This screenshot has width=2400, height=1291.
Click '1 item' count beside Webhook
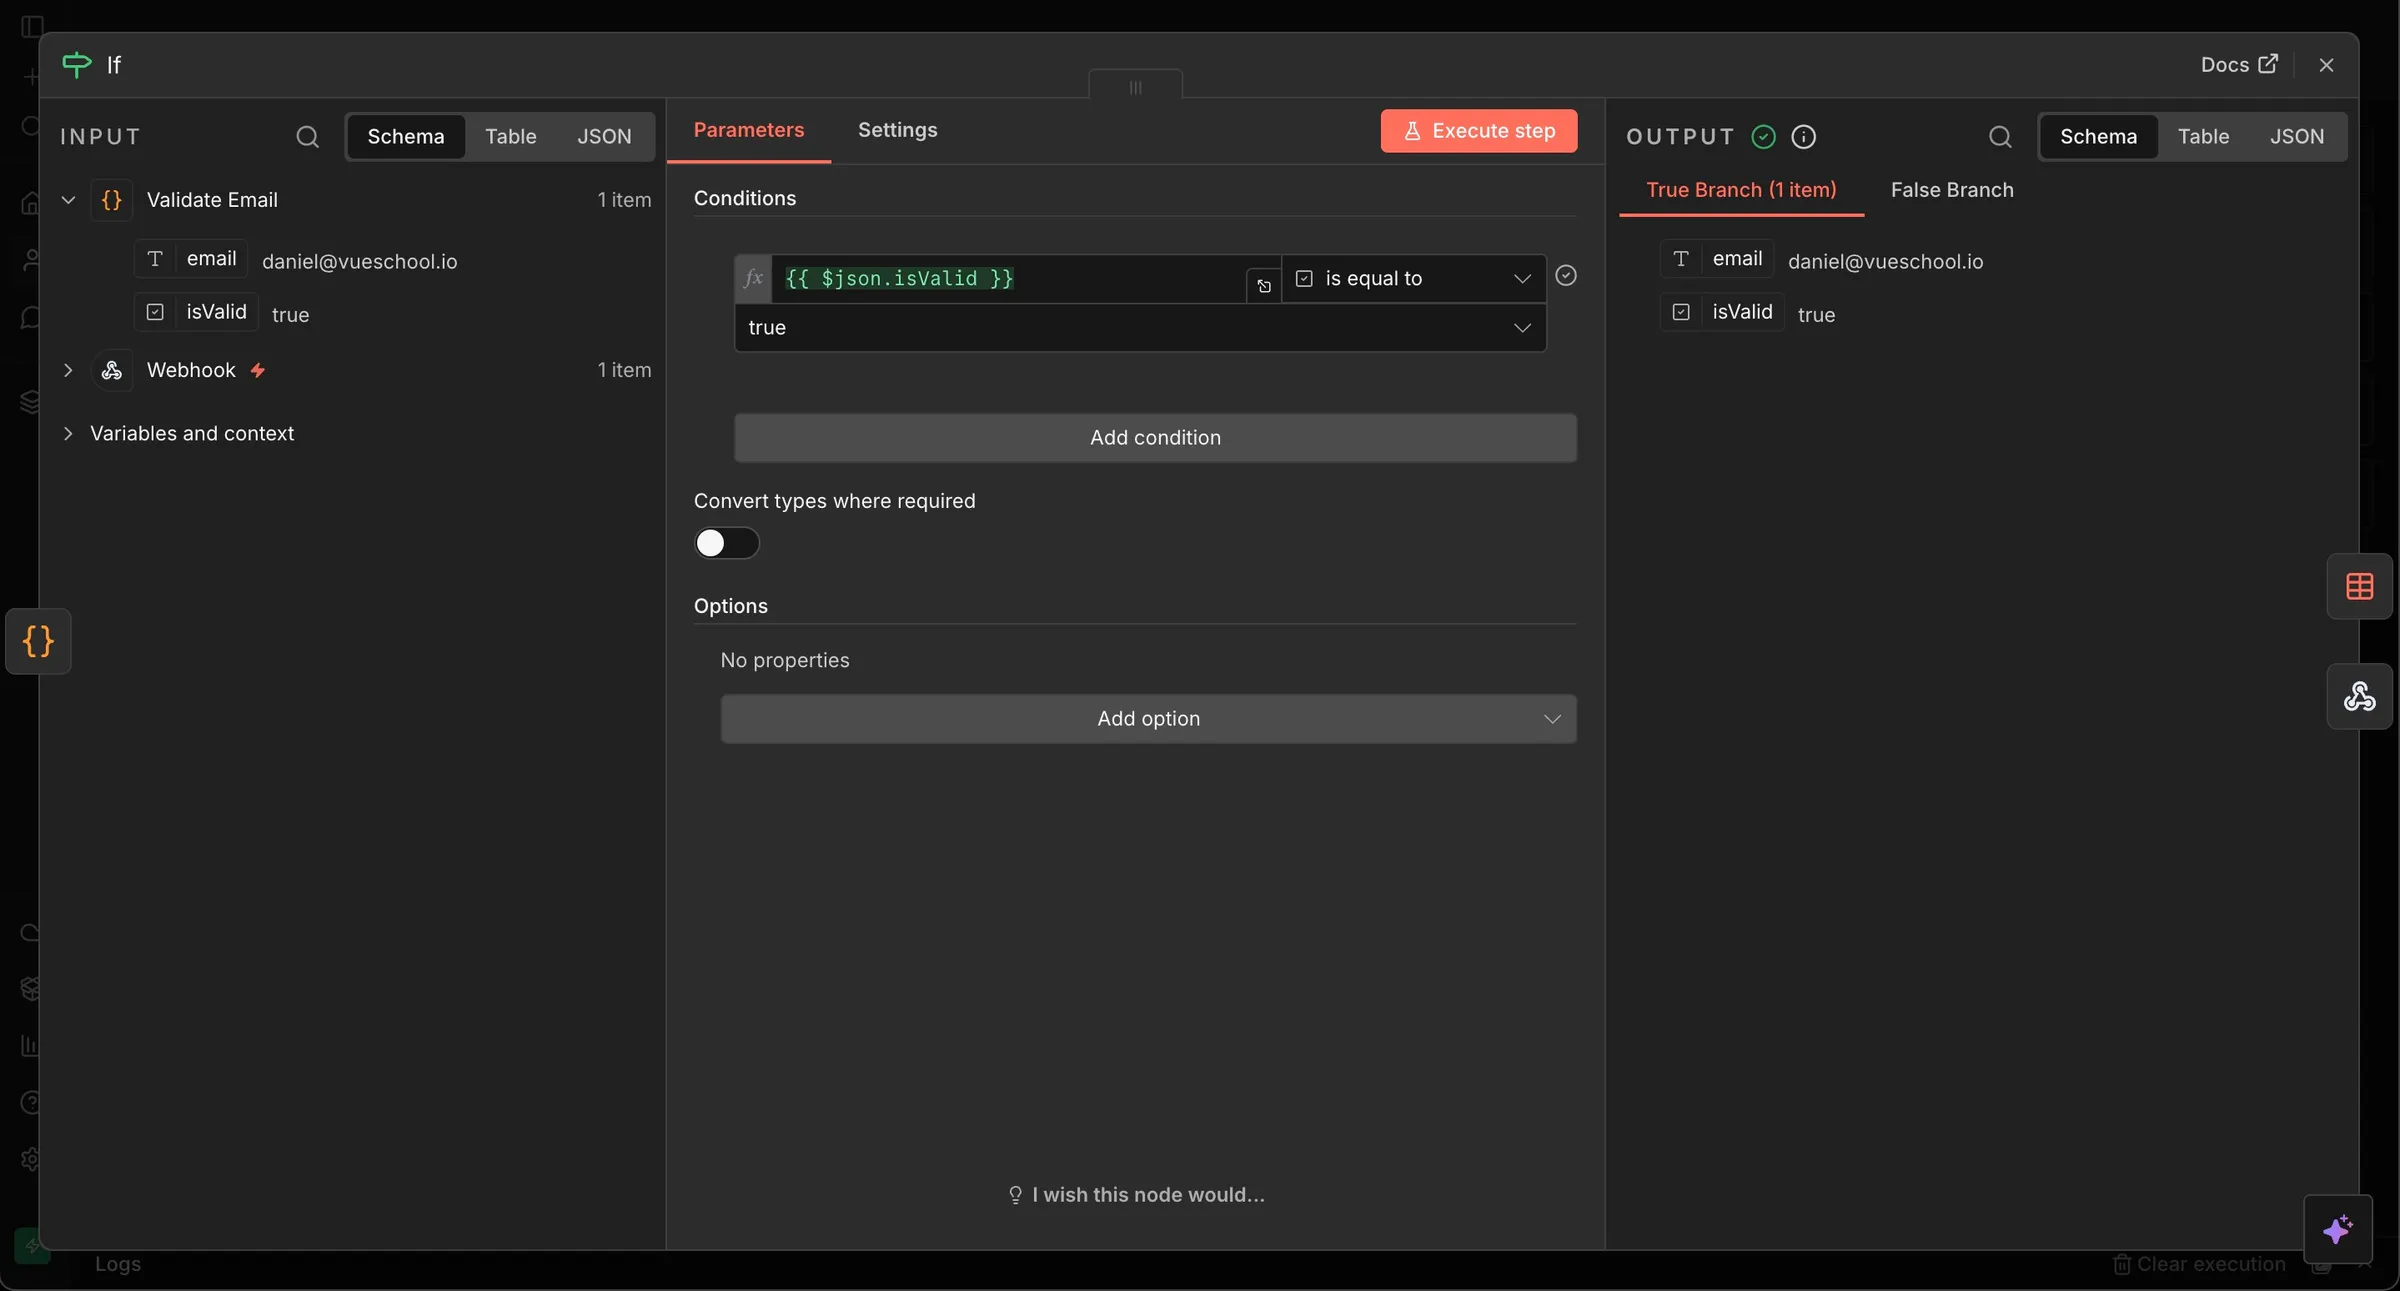[624, 370]
